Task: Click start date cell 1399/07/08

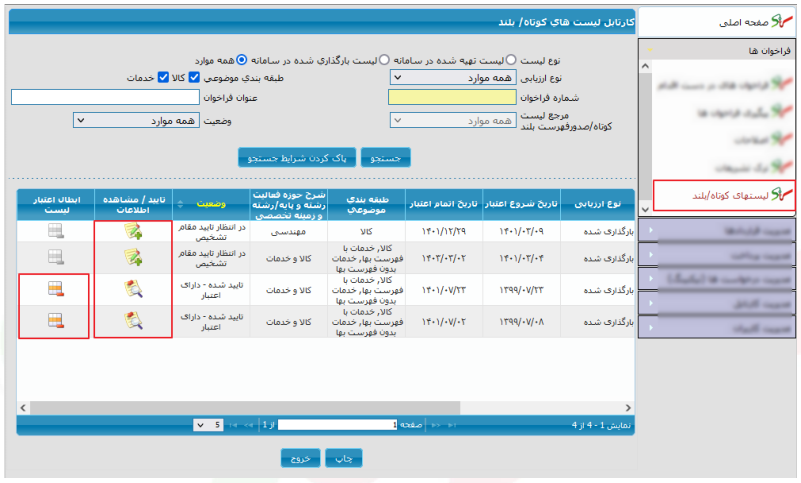Action: [x=521, y=321]
